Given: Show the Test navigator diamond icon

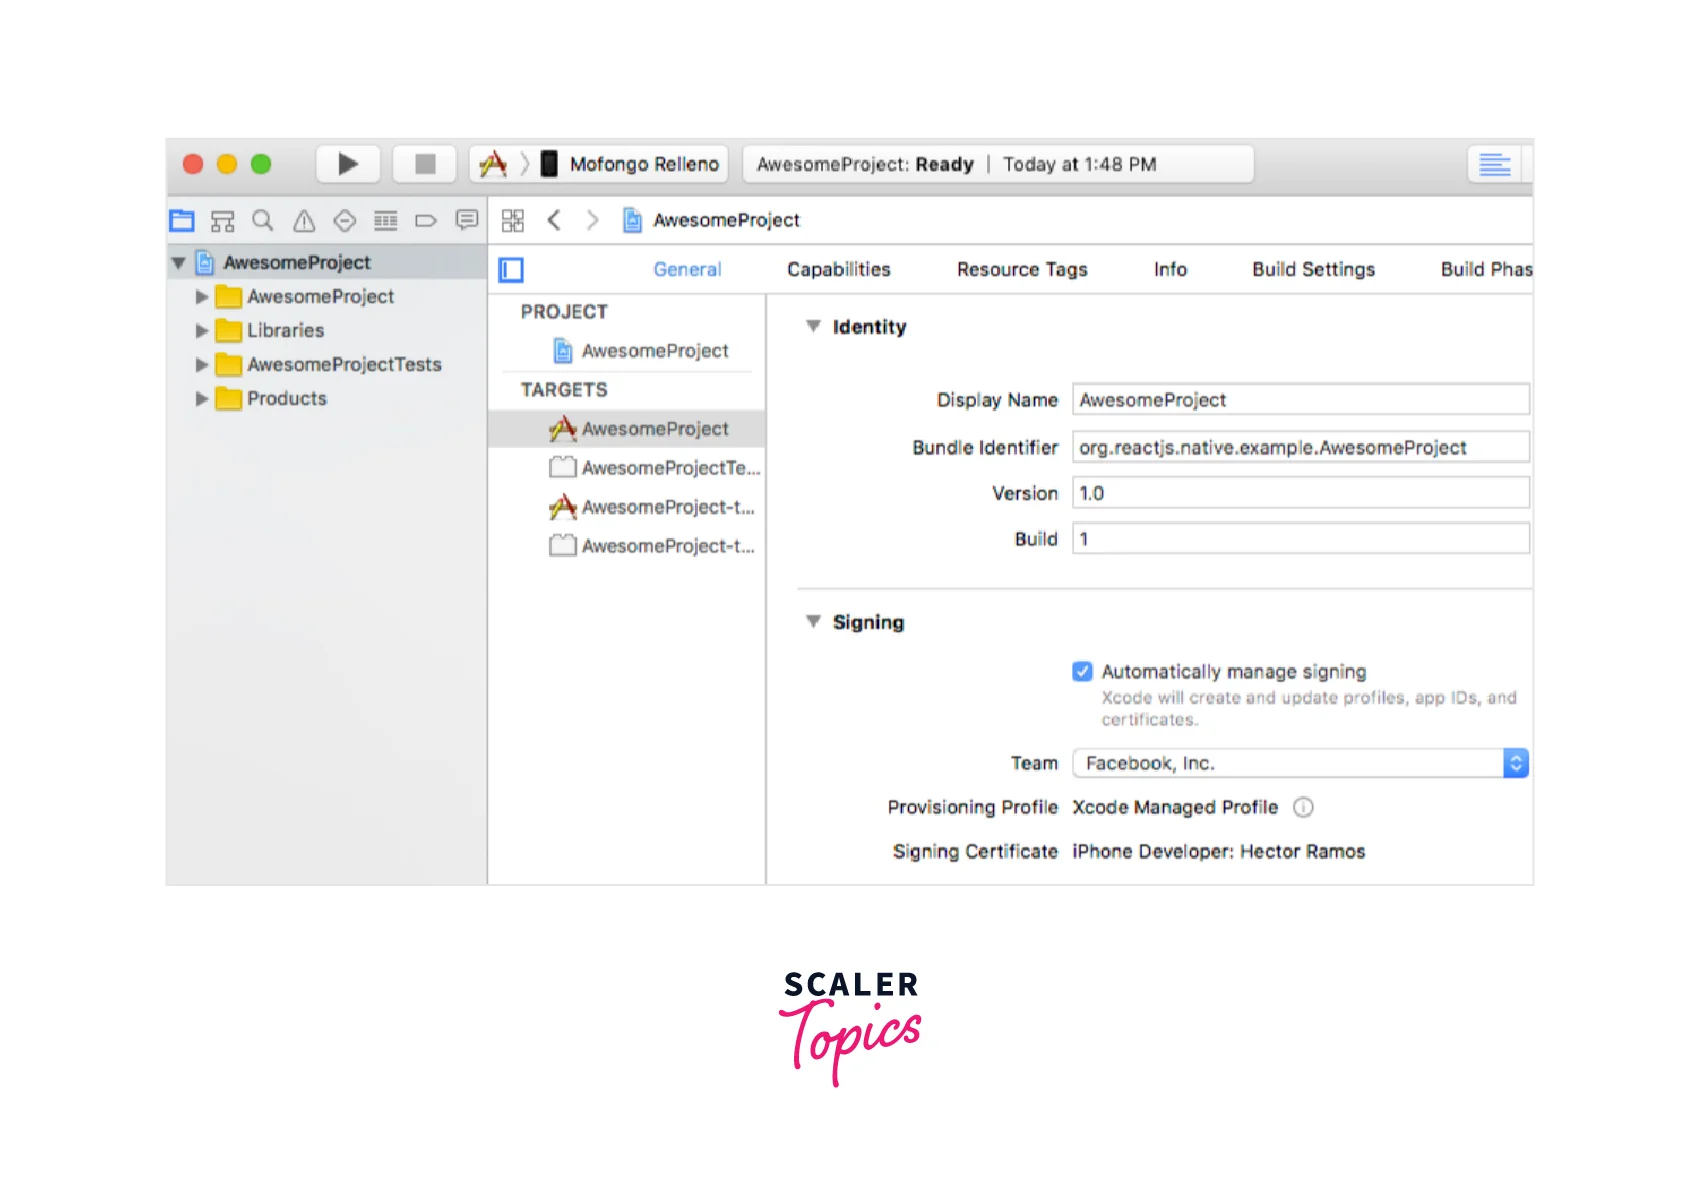Looking at the screenshot, I should point(345,221).
